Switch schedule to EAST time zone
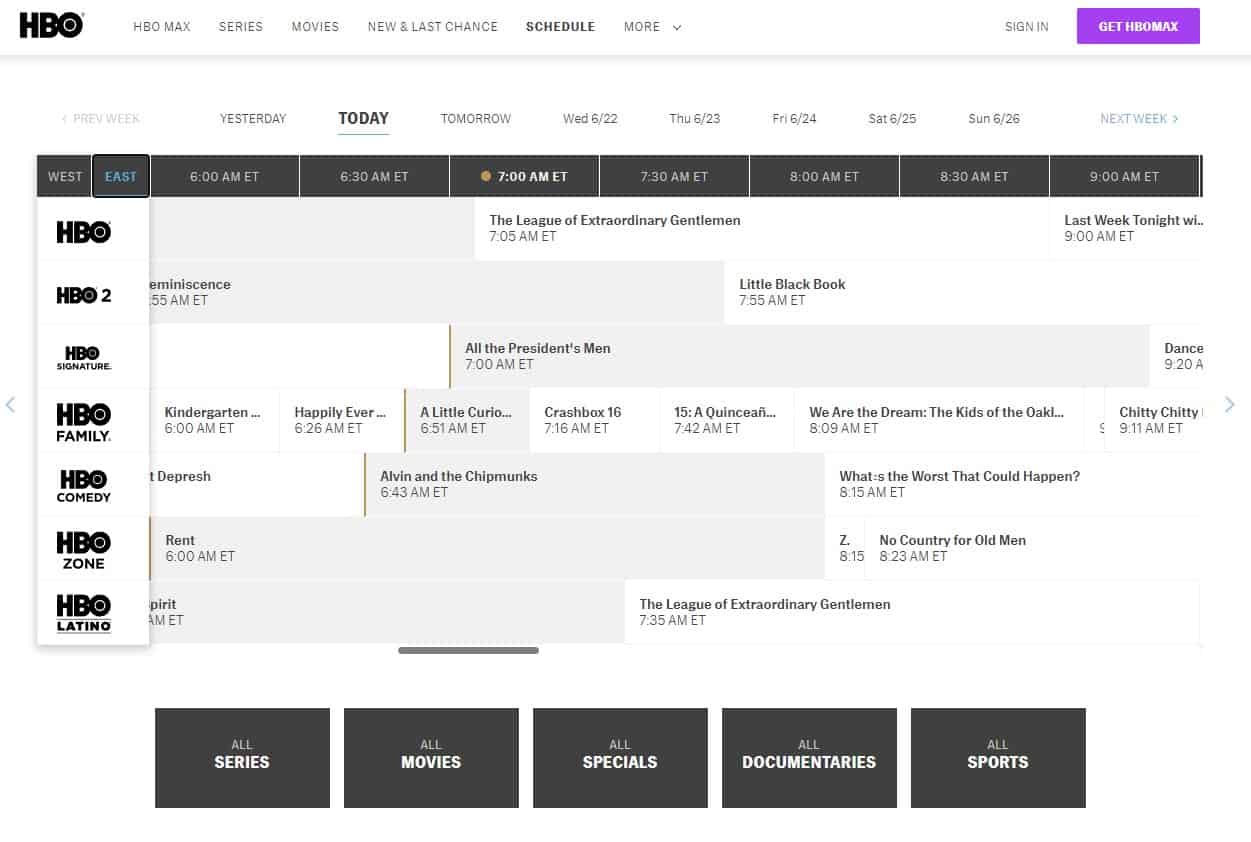The image size is (1251, 842). click(121, 176)
